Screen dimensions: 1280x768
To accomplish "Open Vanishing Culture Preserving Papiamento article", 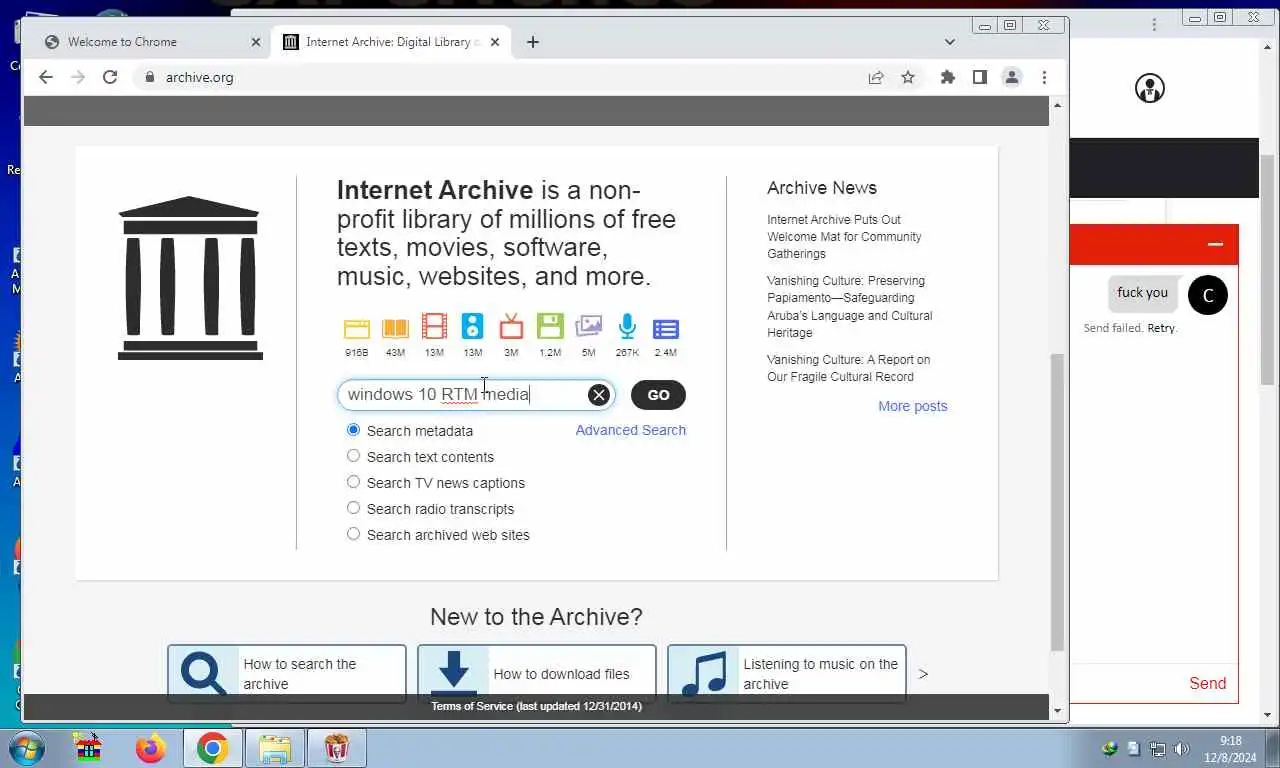I will click(x=849, y=307).
